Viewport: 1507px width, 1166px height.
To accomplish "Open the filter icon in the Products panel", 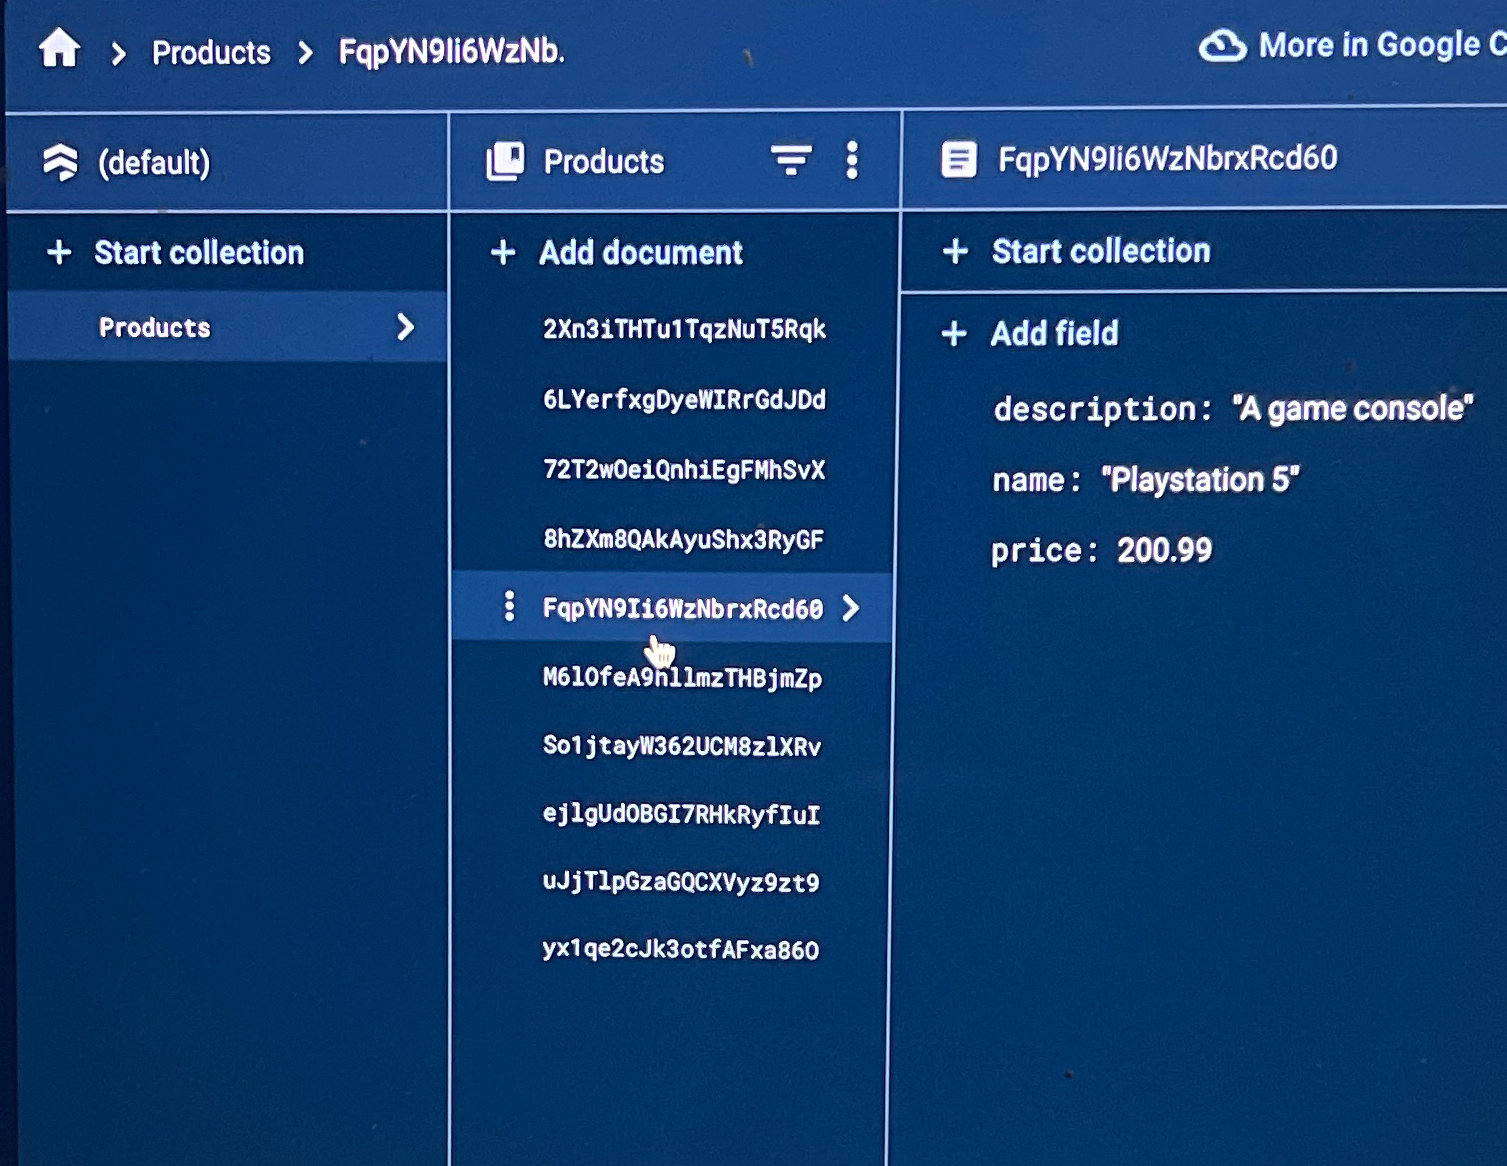I will (791, 160).
